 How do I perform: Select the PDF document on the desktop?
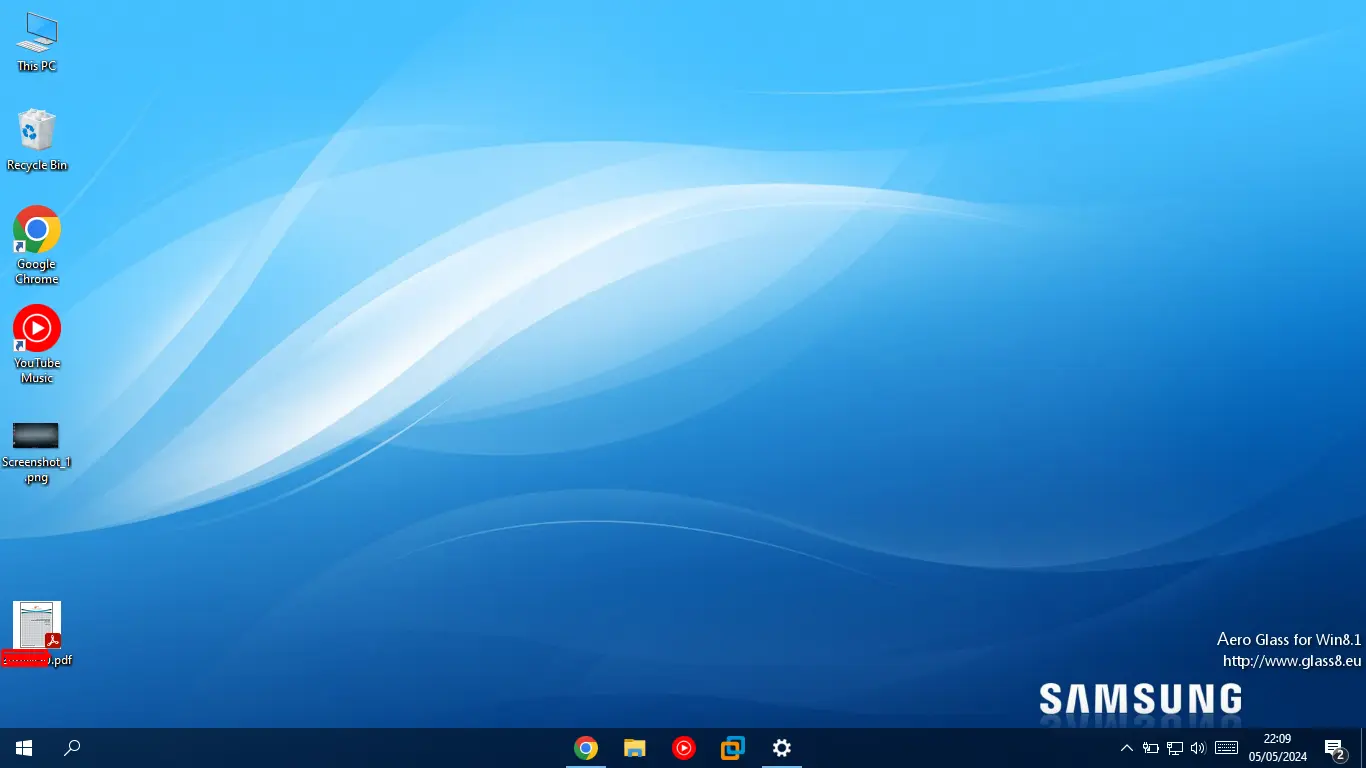(x=37, y=634)
